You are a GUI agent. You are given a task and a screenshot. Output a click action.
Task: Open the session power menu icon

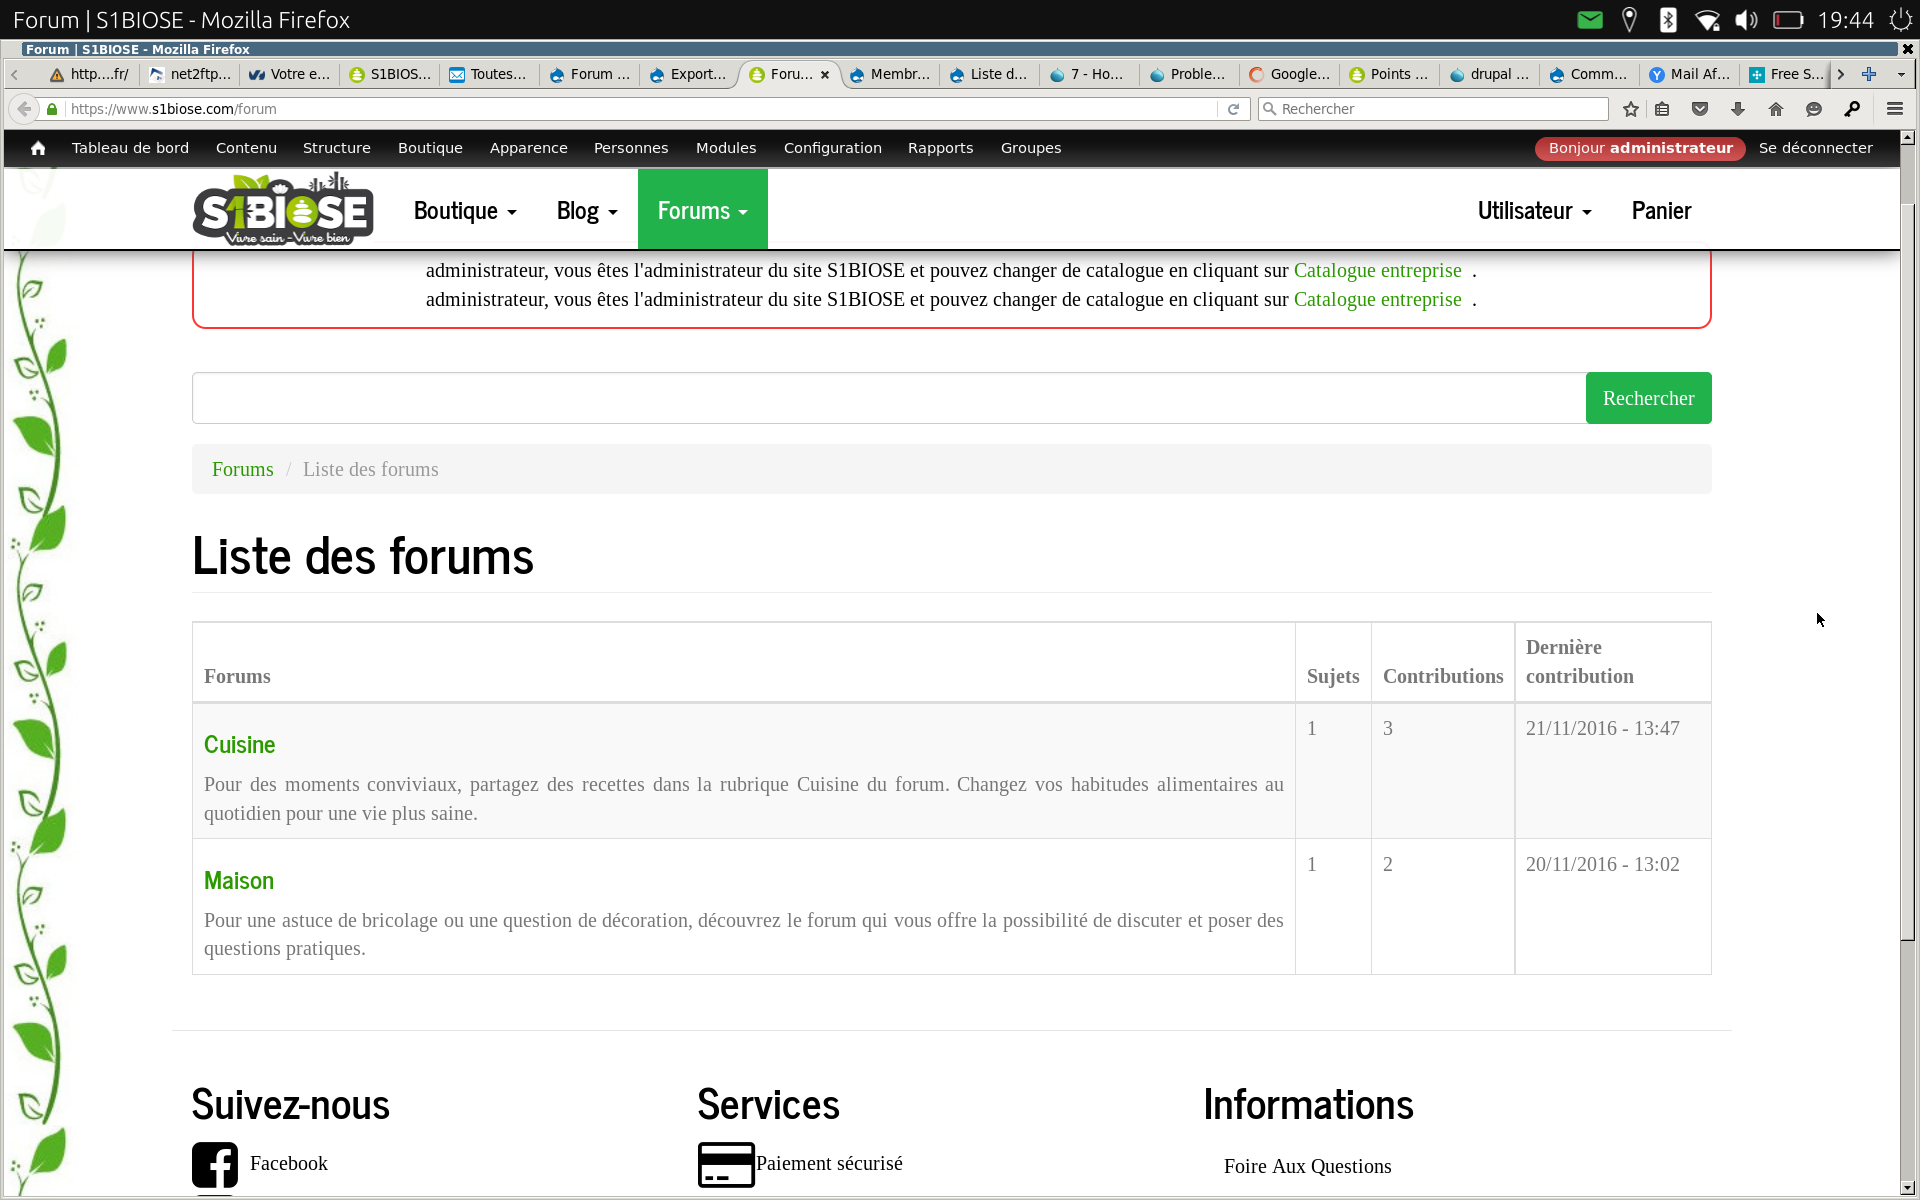click(1900, 20)
